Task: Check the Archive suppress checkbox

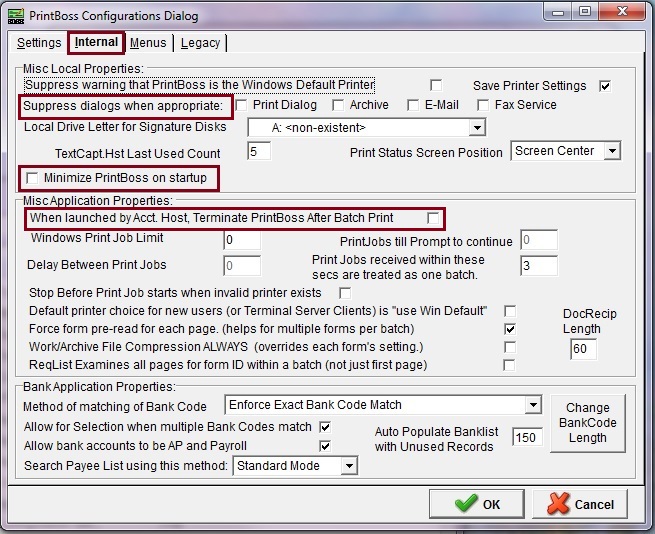Action: (338, 105)
